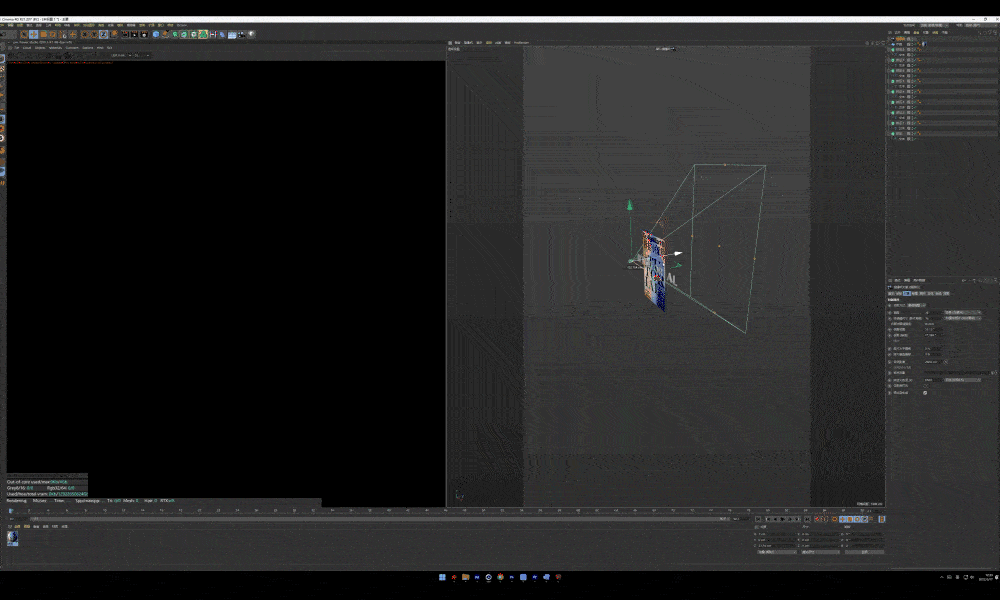Screen dimensions: 1000x600
Task: Click the Apply button in Coordinates manager
Action: [x=864, y=552]
